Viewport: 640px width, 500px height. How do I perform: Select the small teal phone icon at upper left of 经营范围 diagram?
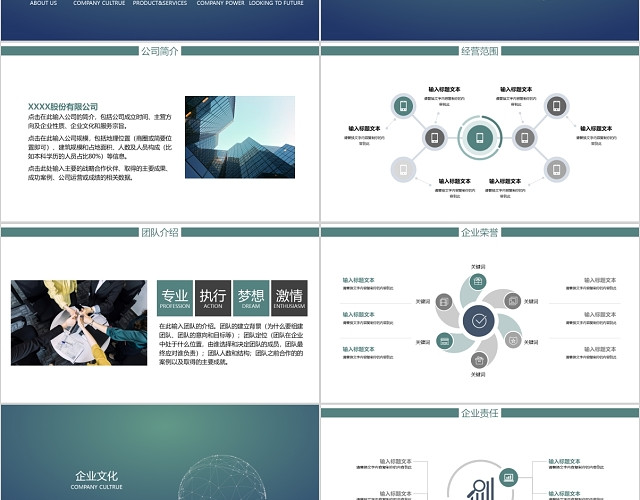point(403,106)
